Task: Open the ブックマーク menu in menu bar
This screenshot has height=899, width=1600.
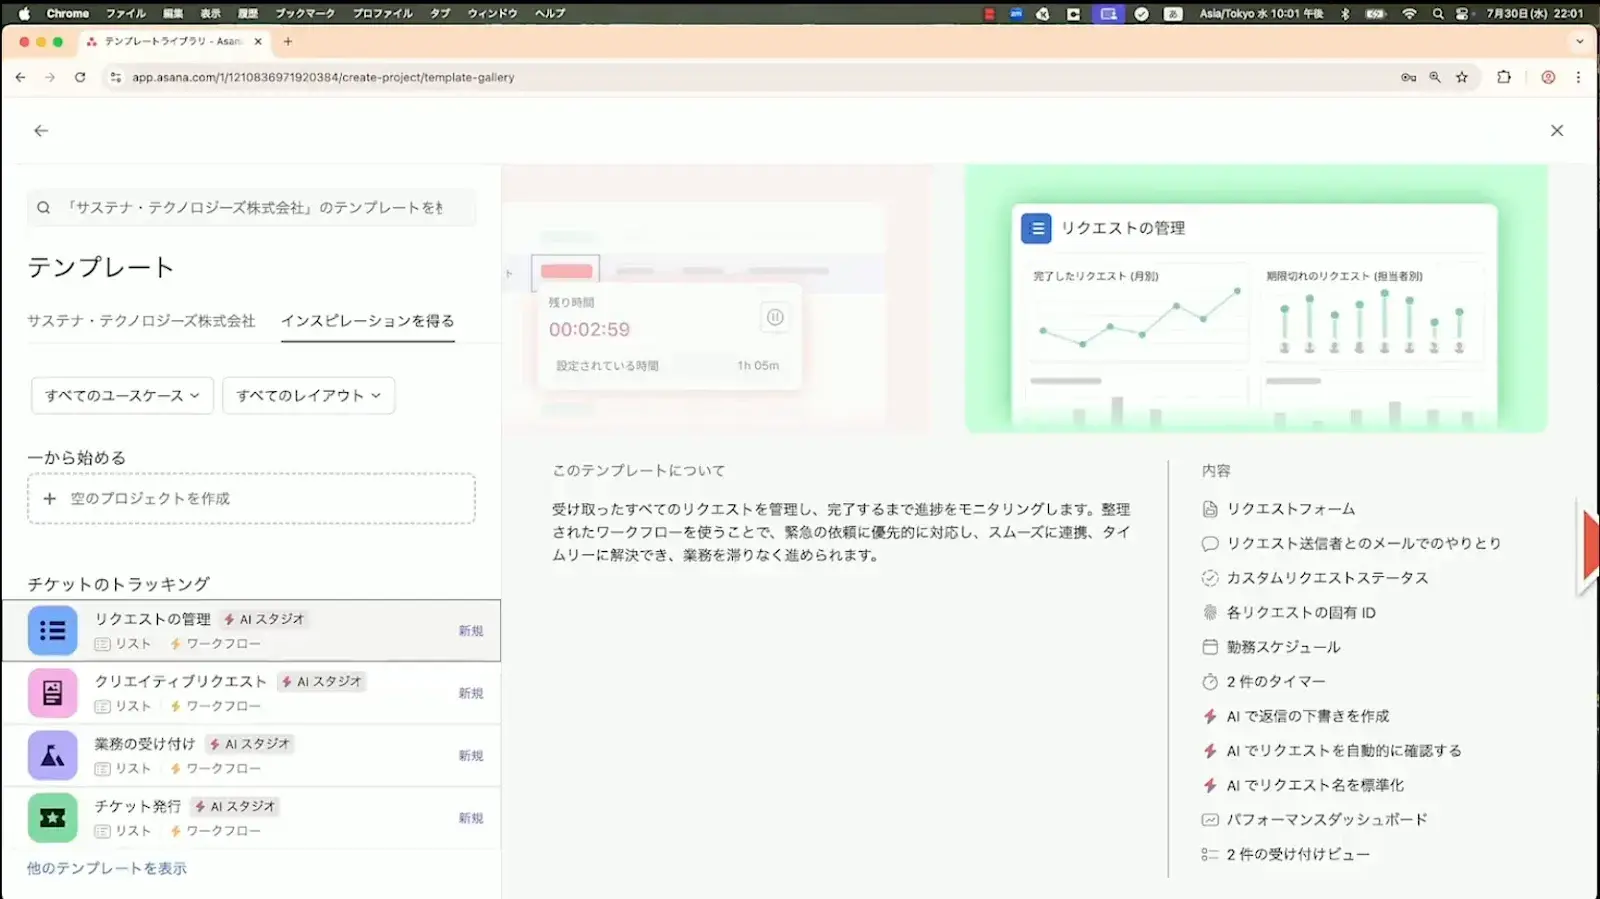Action: point(305,13)
